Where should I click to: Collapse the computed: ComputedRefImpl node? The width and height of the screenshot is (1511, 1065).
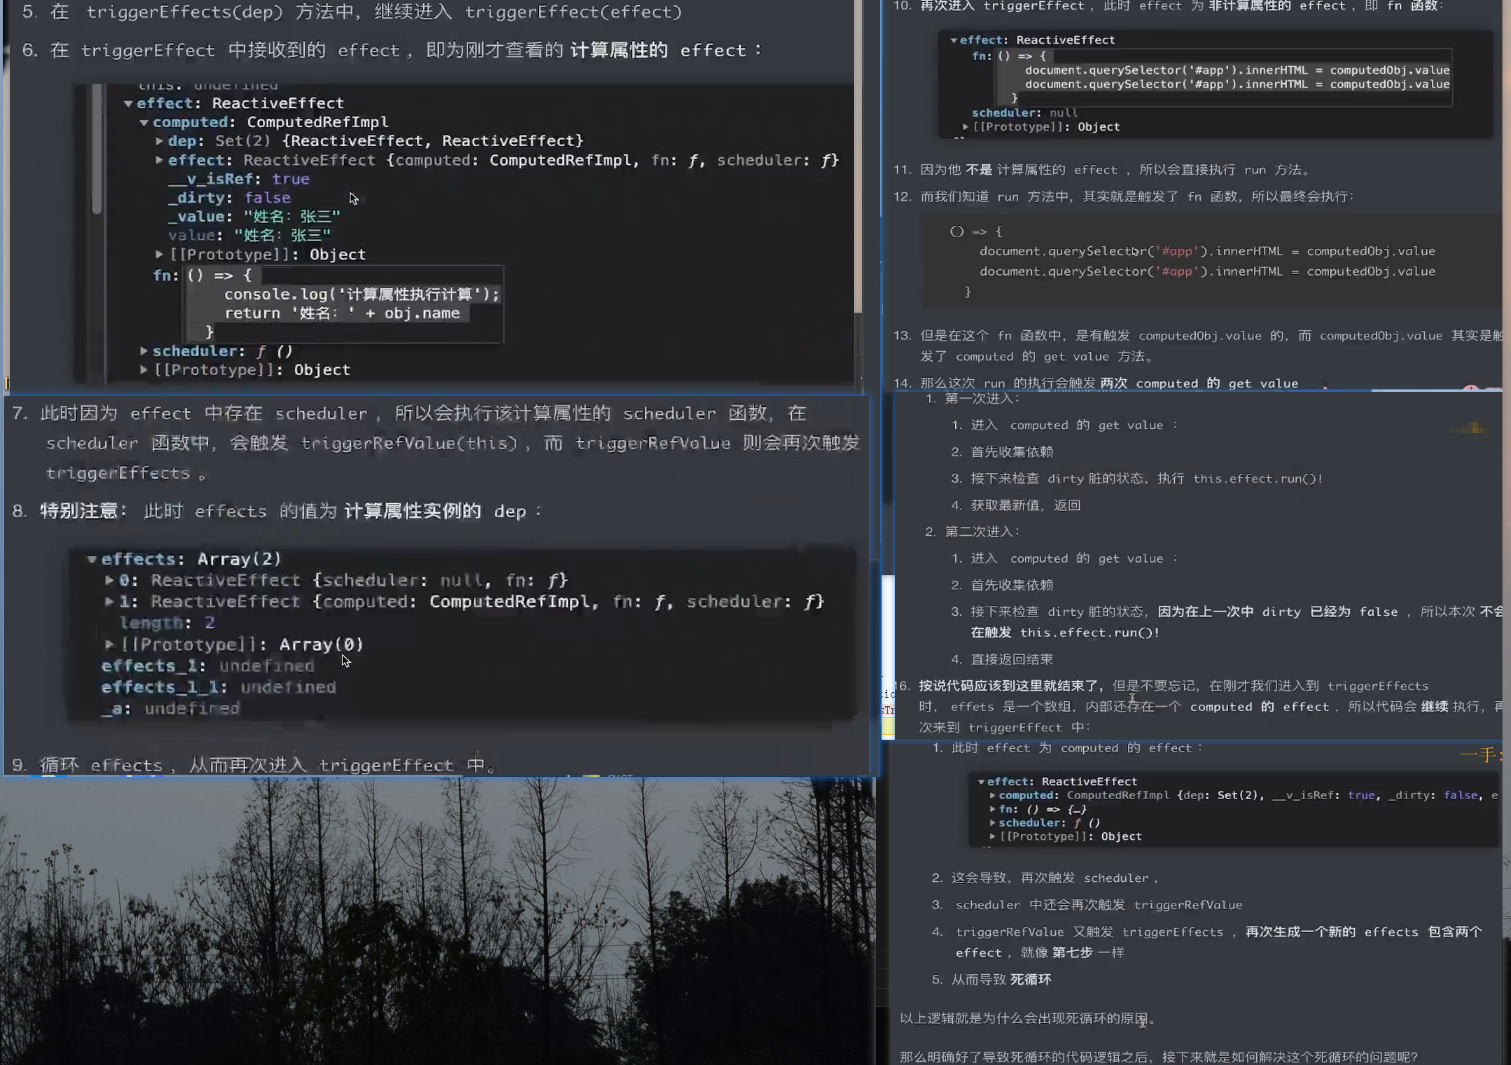click(144, 122)
